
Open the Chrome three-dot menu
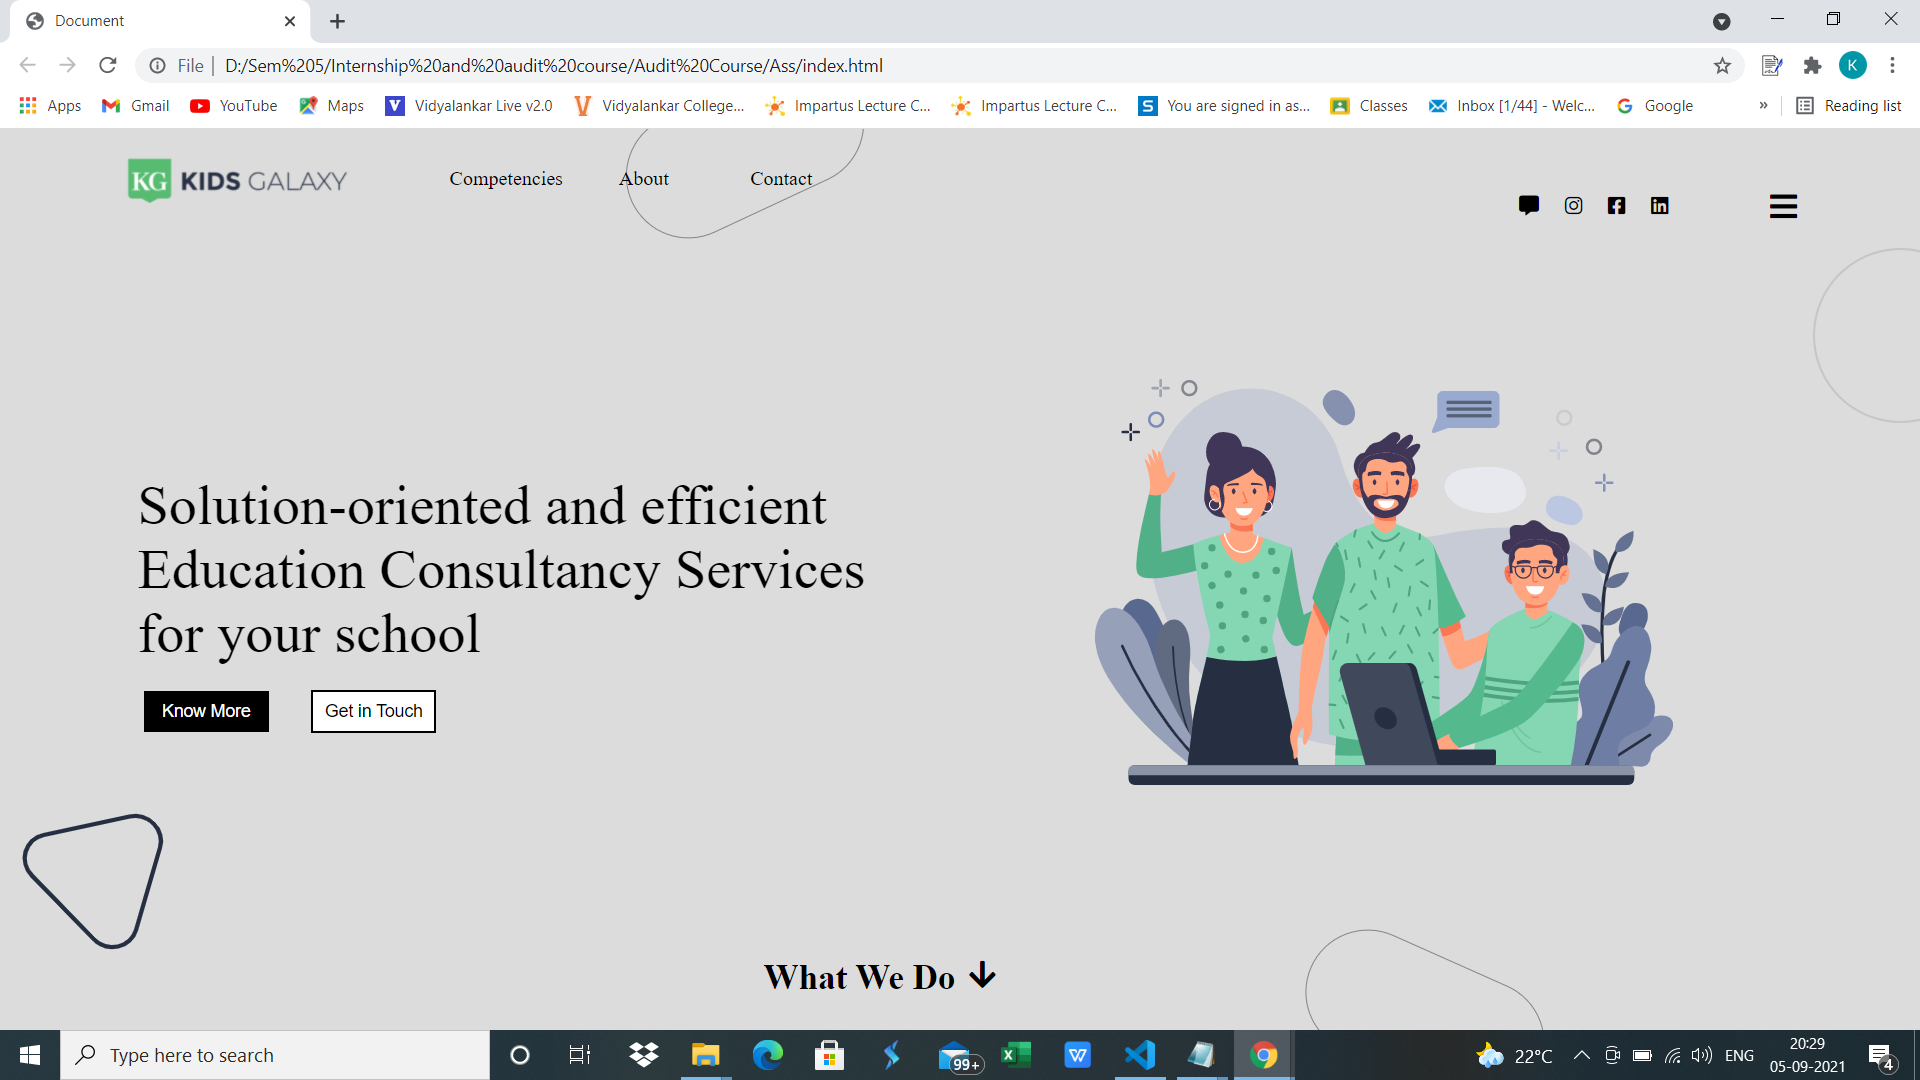click(x=1892, y=65)
